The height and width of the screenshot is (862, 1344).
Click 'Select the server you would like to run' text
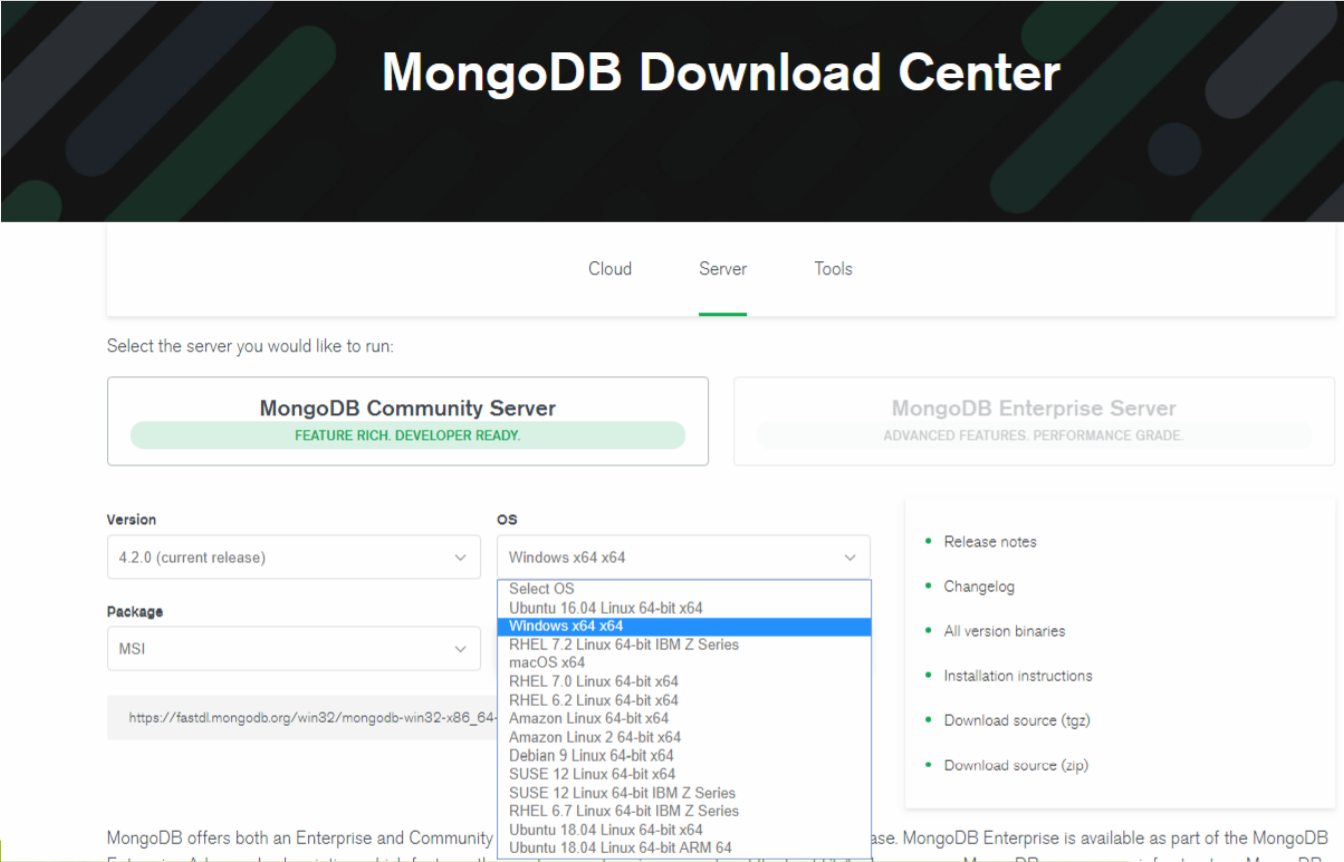click(250, 347)
